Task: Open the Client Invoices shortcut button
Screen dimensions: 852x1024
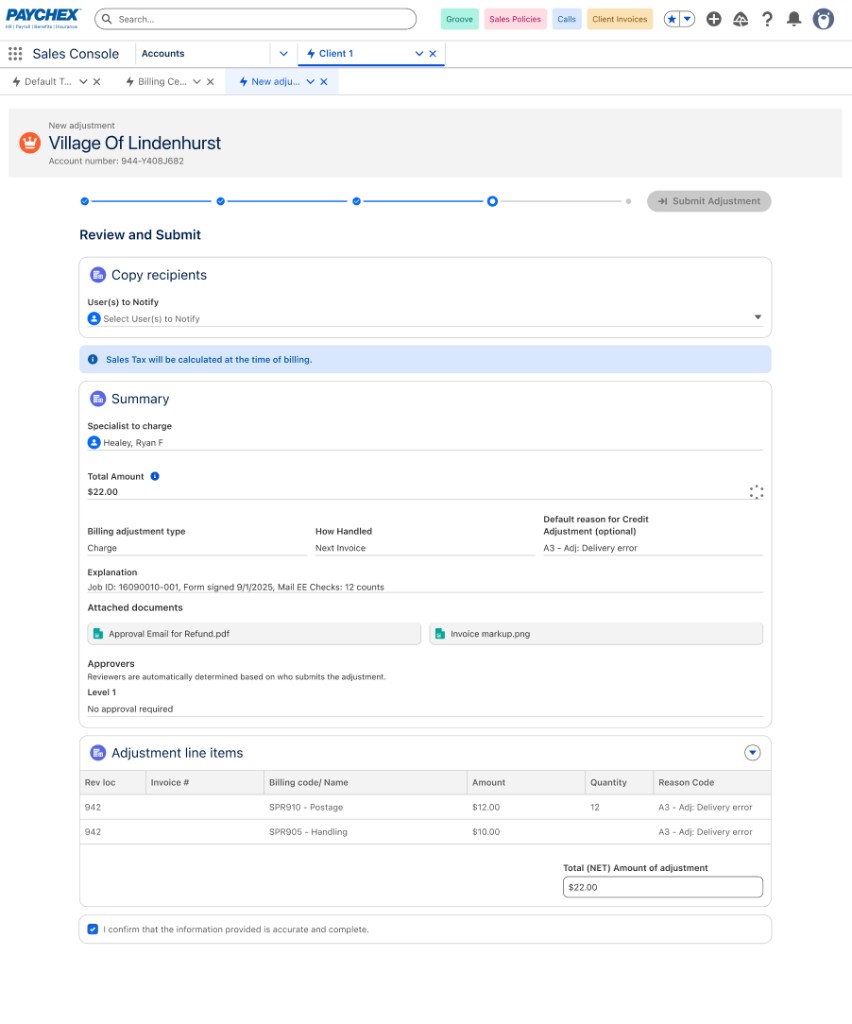Action: pos(620,19)
